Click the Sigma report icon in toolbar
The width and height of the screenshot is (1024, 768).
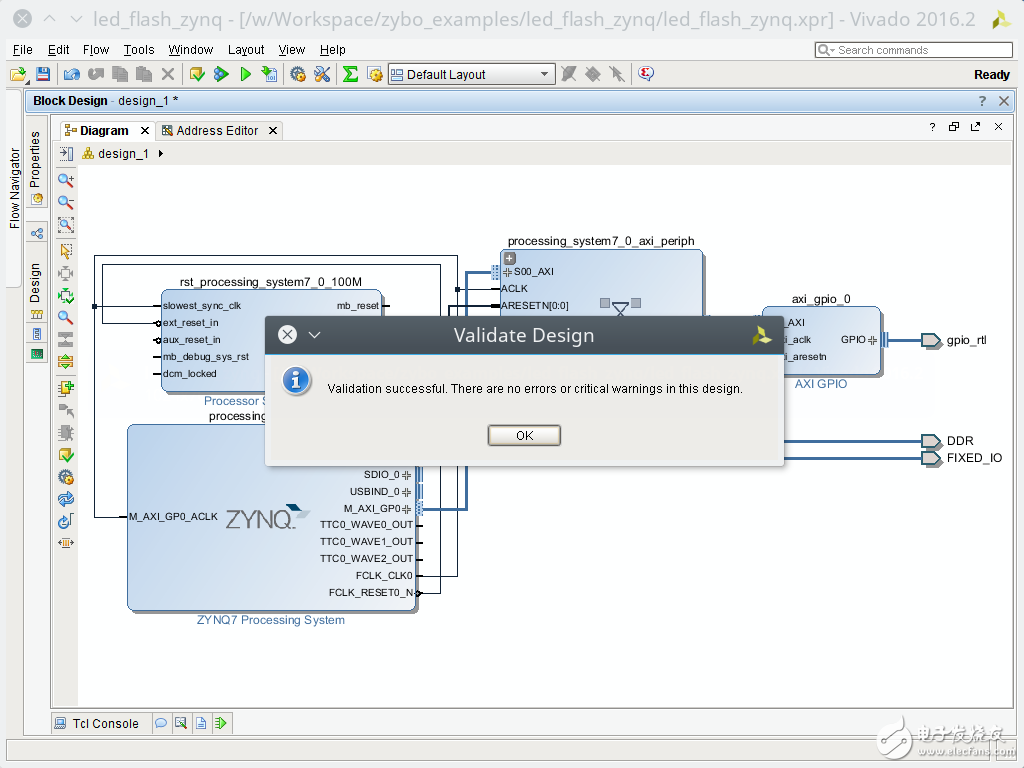[x=350, y=74]
